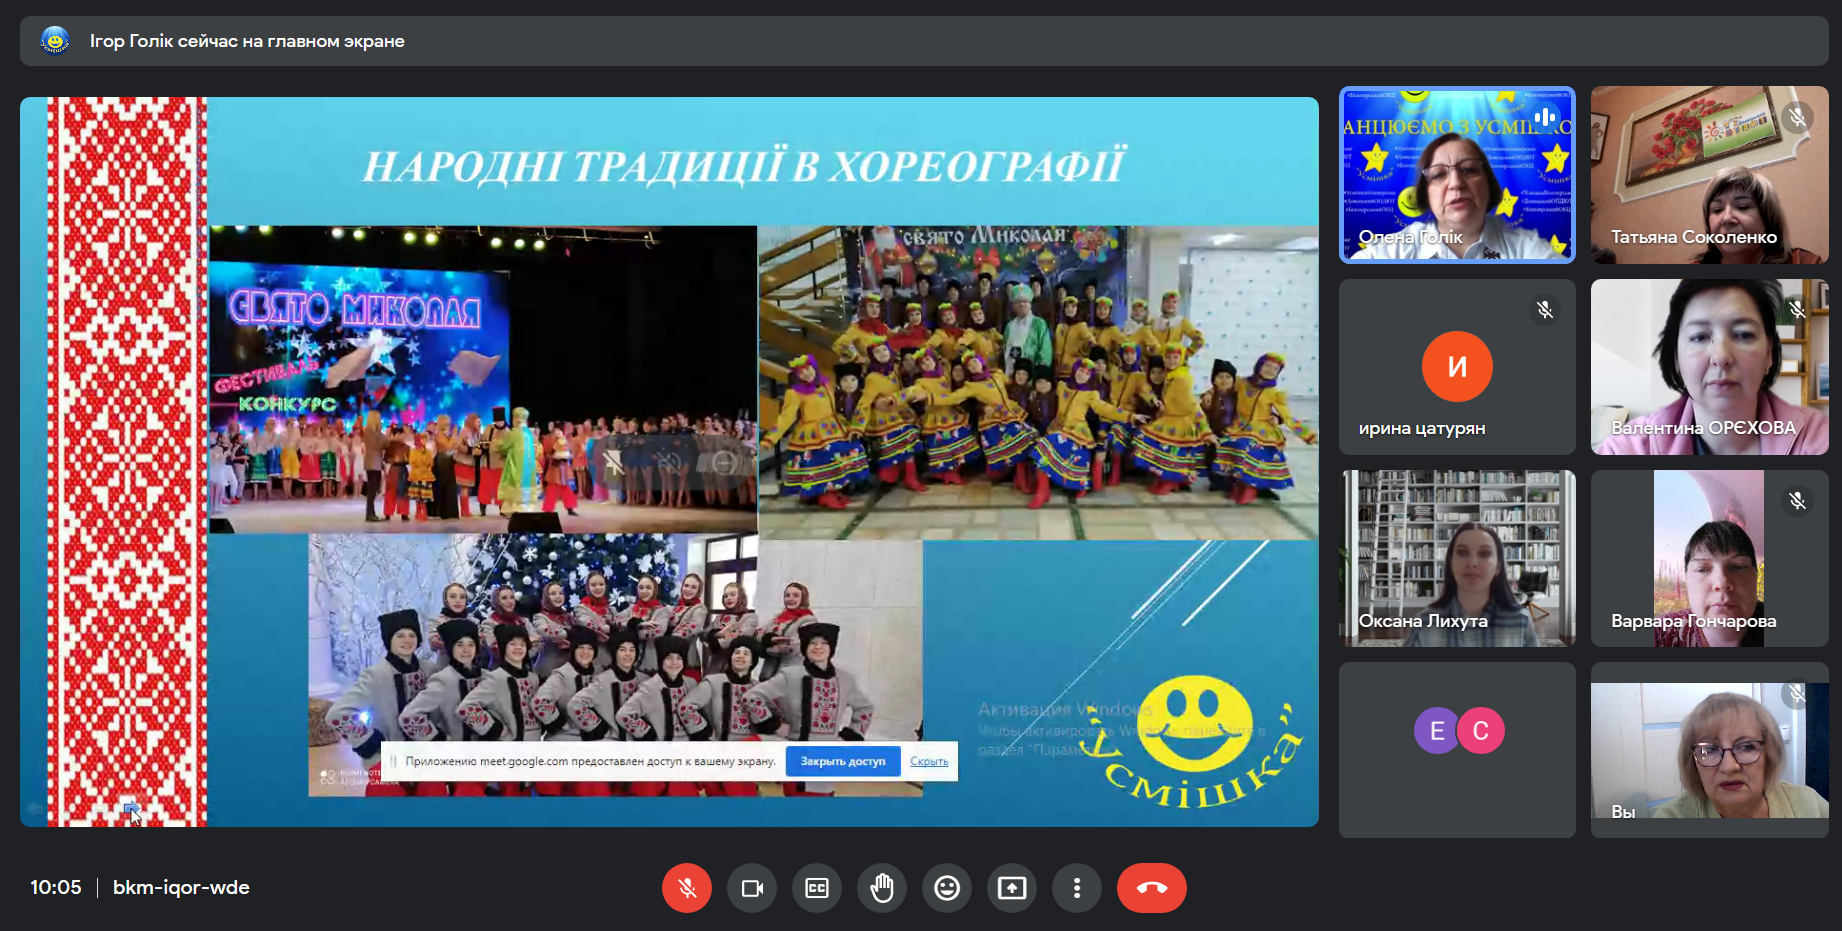Click the remove-from-call icon on the presentation overlay
Viewport: 1842px width, 931px height.
(724, 462)
